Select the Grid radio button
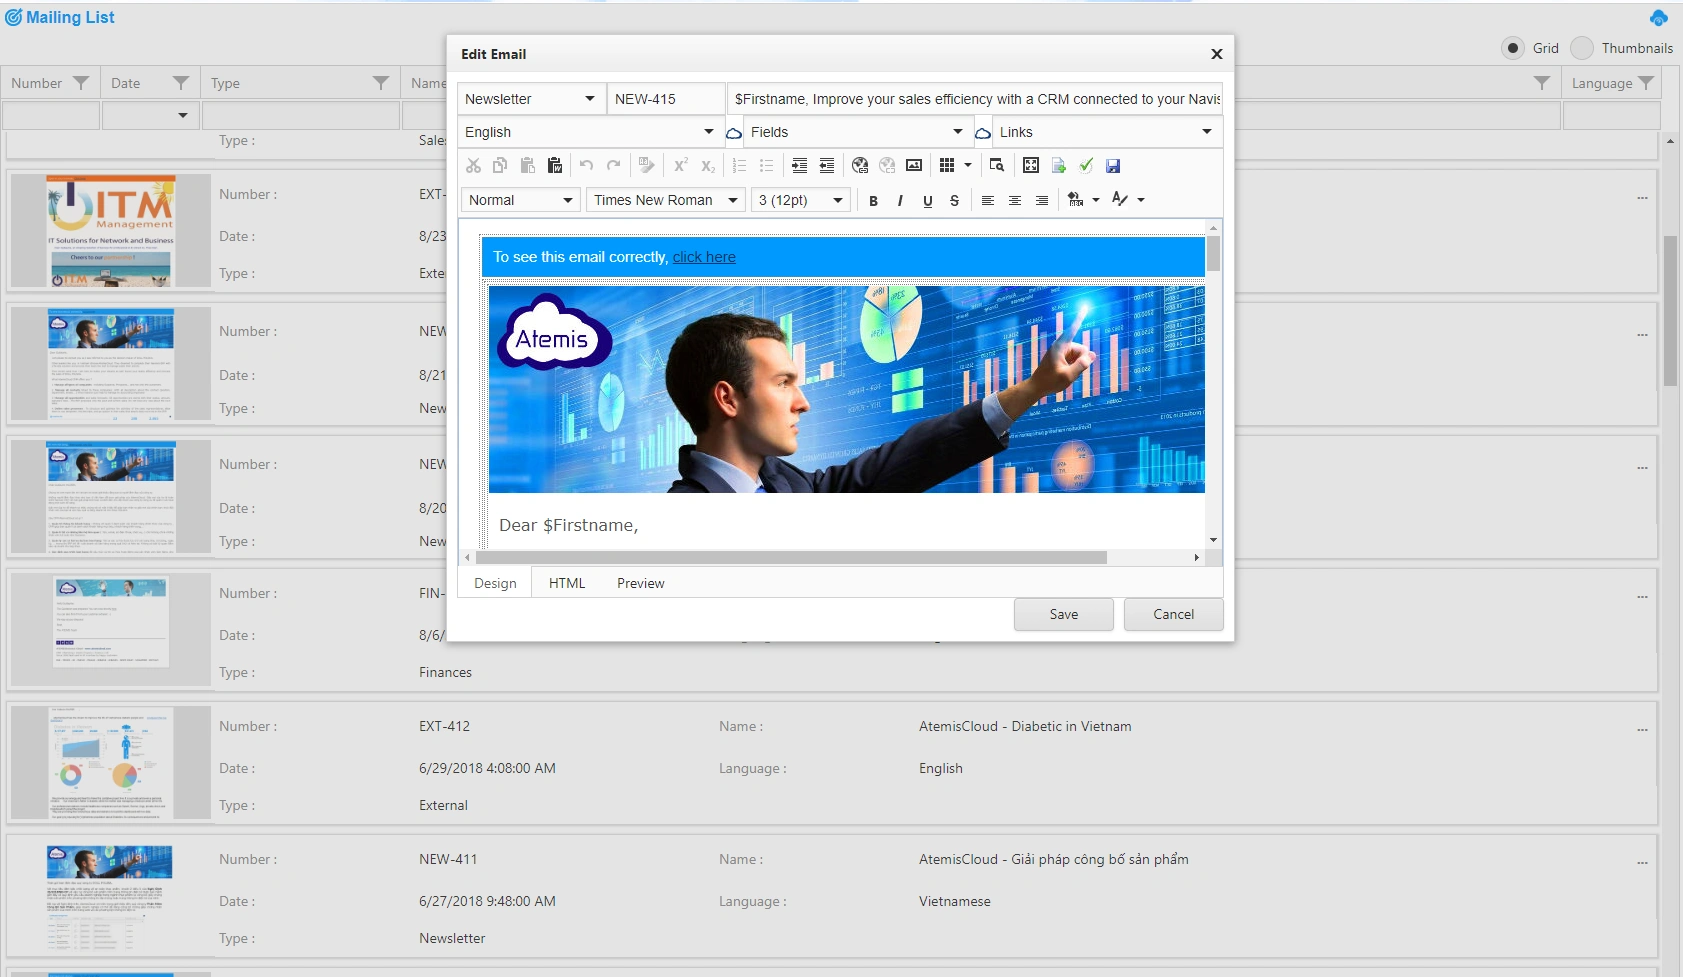This screenshot has width=1683, height=977. [1513, 48]
